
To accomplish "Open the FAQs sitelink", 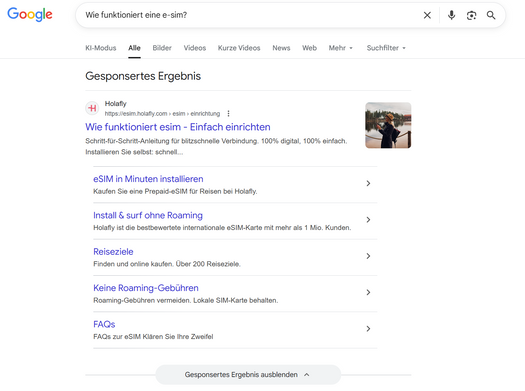I will pos(104,324).
